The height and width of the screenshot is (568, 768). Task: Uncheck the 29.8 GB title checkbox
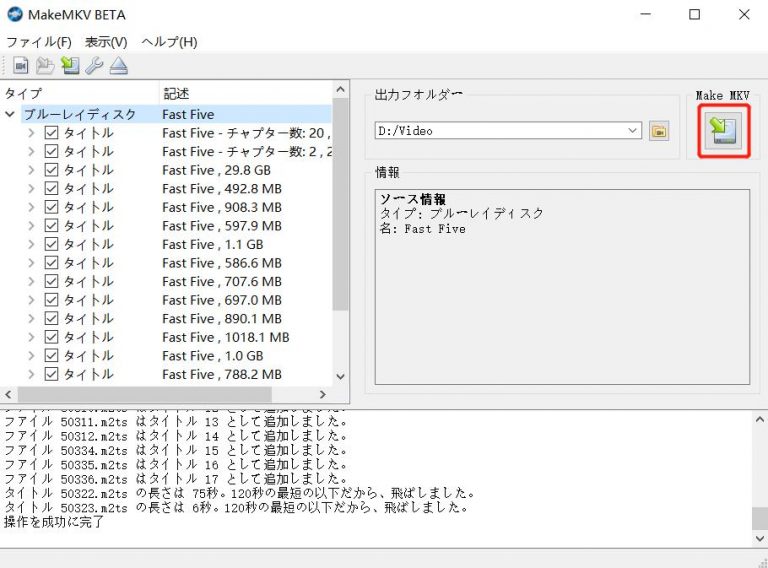(53, 170)
